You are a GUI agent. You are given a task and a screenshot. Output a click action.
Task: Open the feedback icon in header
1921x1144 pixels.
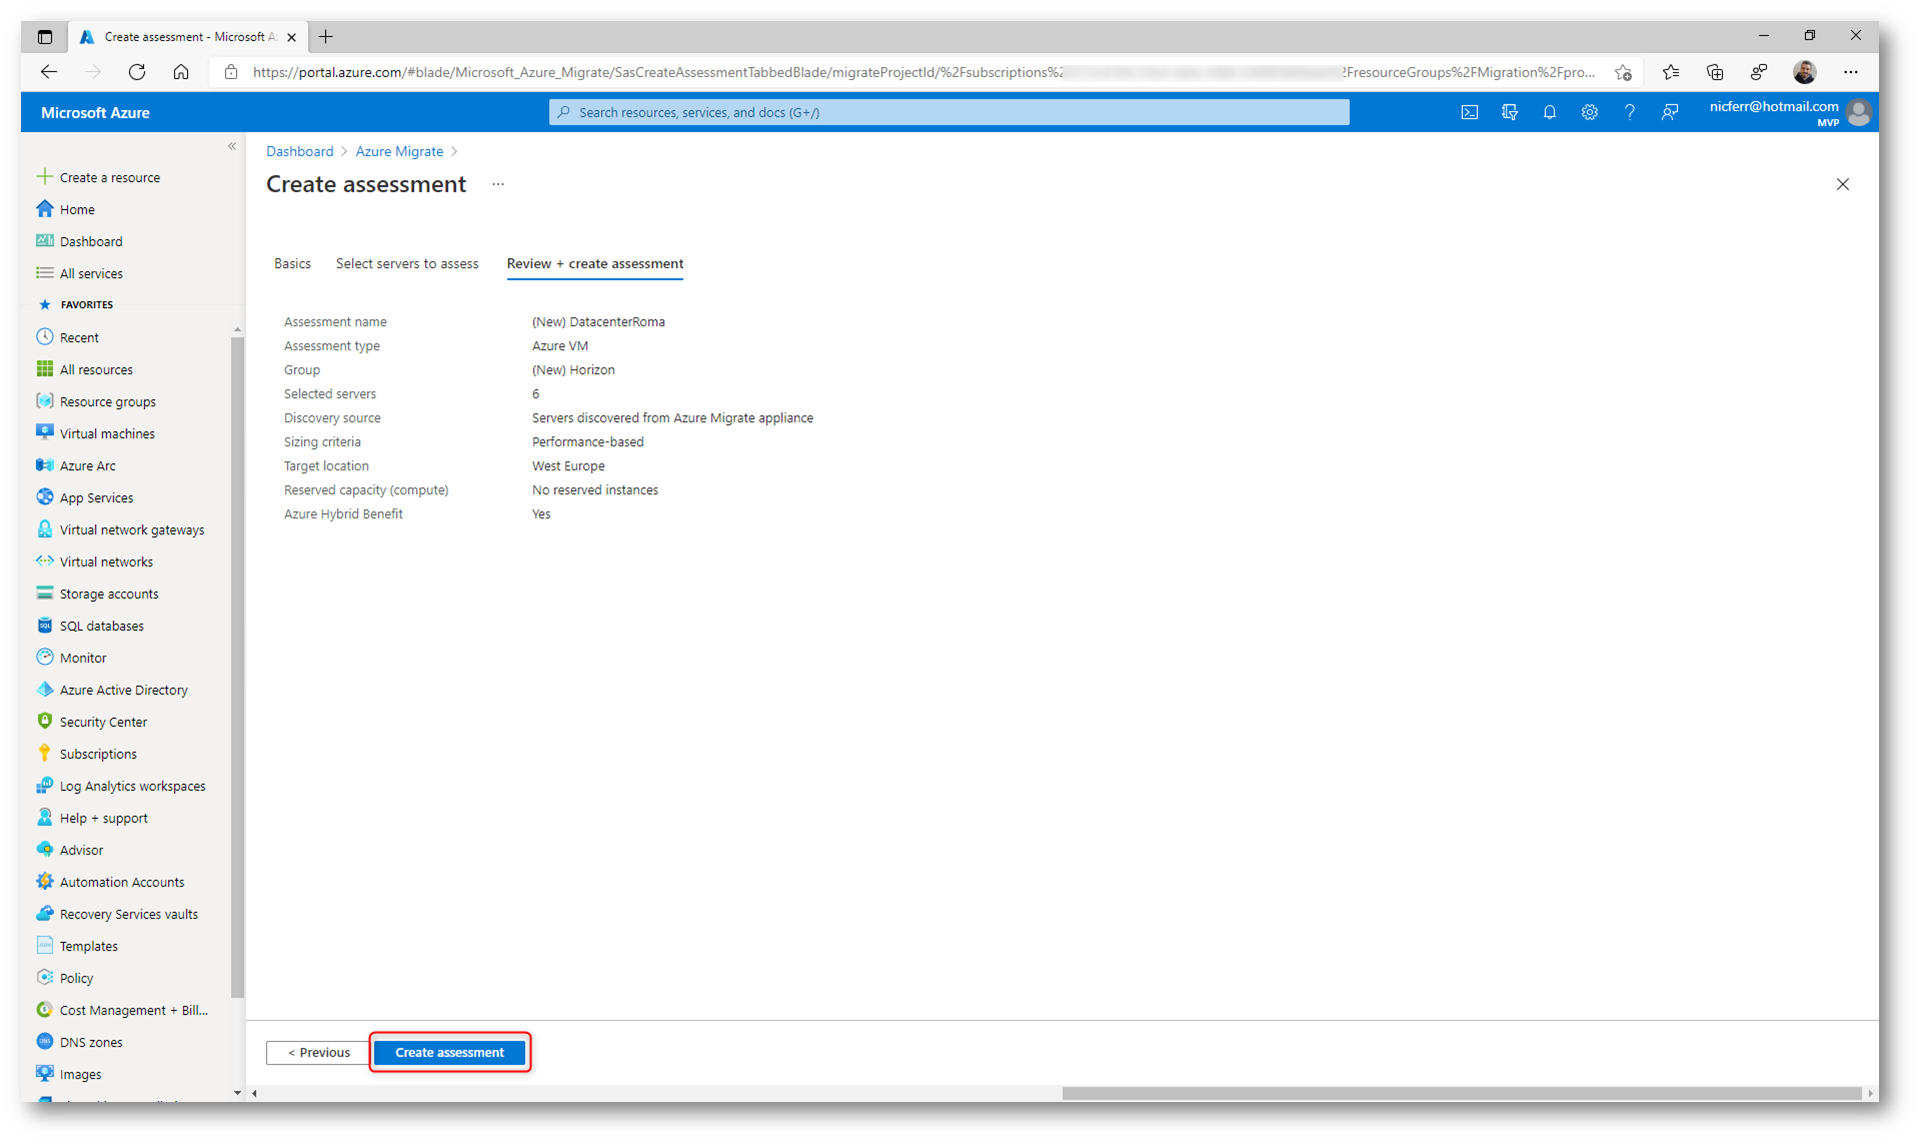1669,112
